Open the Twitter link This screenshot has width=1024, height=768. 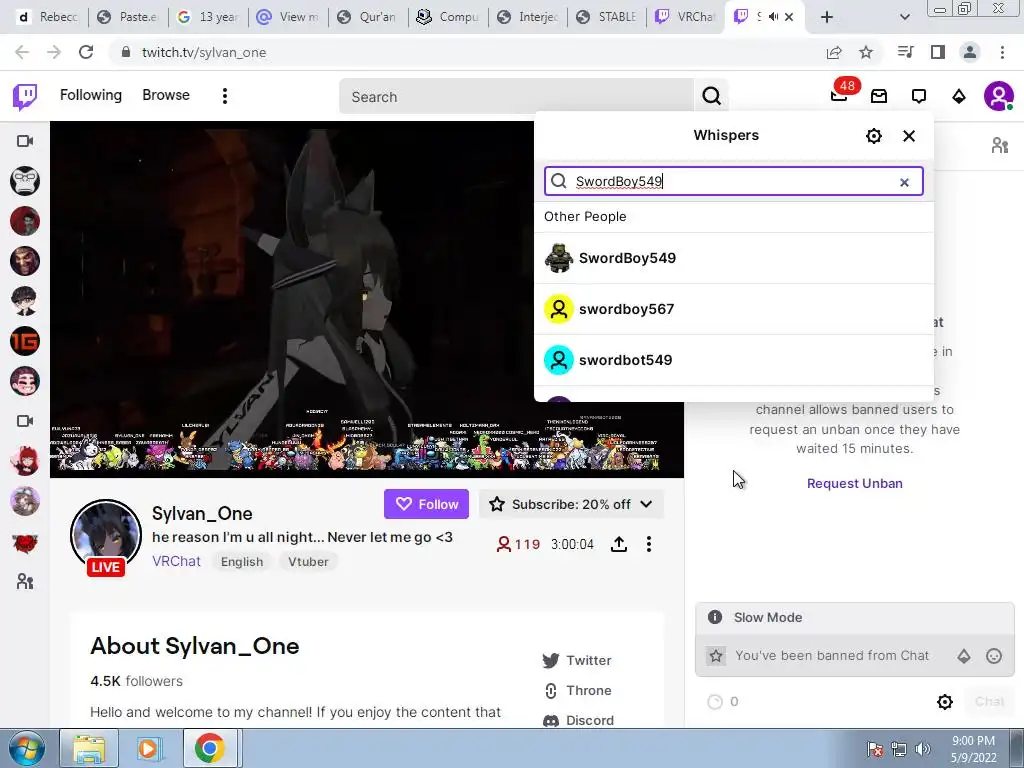point(577,660)
